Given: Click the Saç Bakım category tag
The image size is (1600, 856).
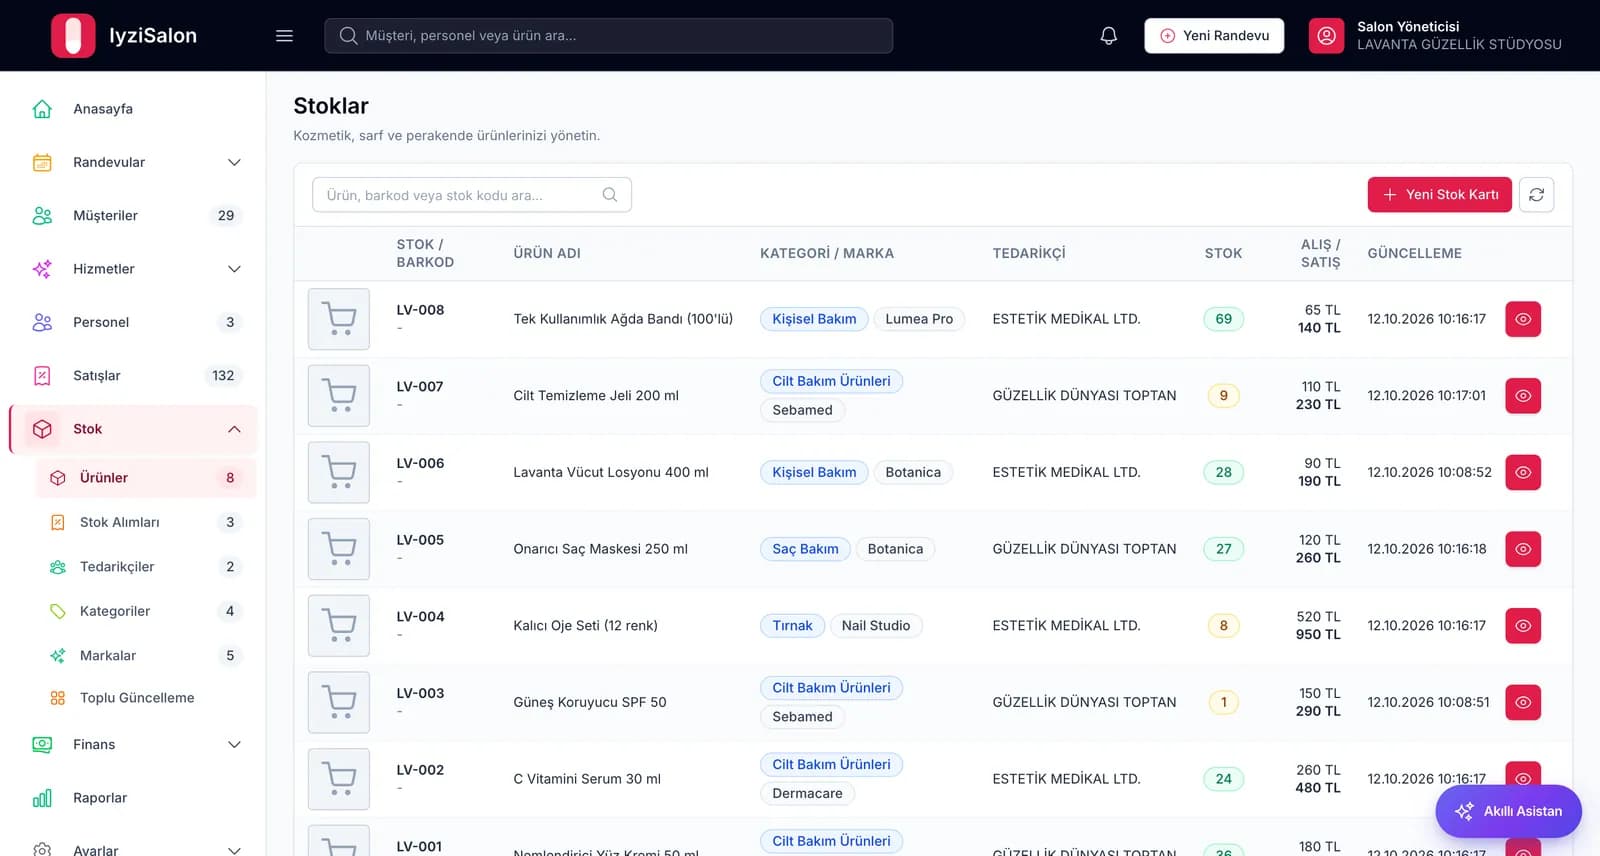Looking at the screenshot, I should 805,549.
